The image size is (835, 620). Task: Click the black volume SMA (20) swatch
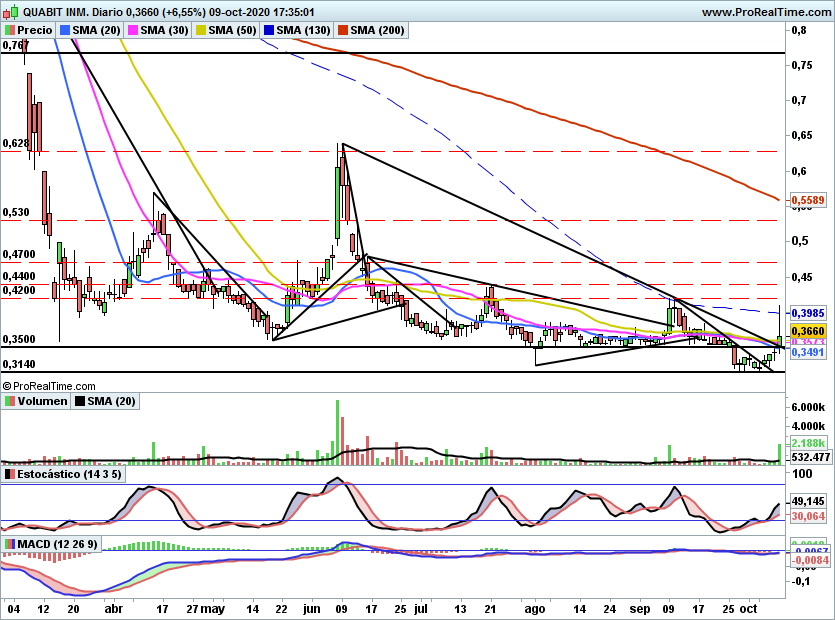pyautogui.click(x=80, y=401)
